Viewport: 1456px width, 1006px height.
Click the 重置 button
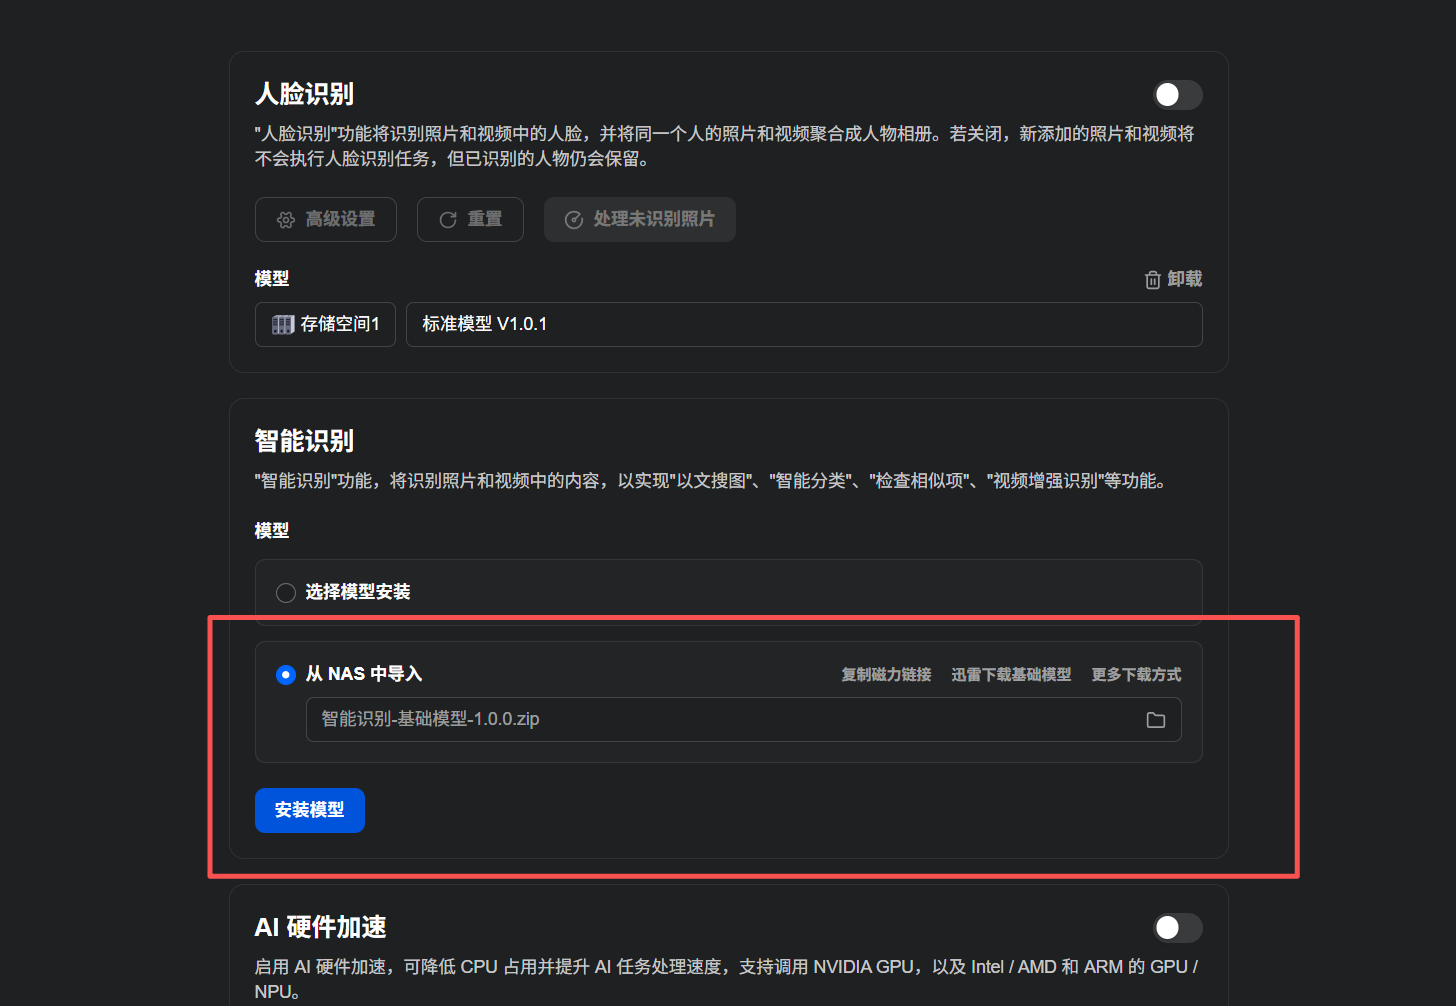click(x=470, y=219)
